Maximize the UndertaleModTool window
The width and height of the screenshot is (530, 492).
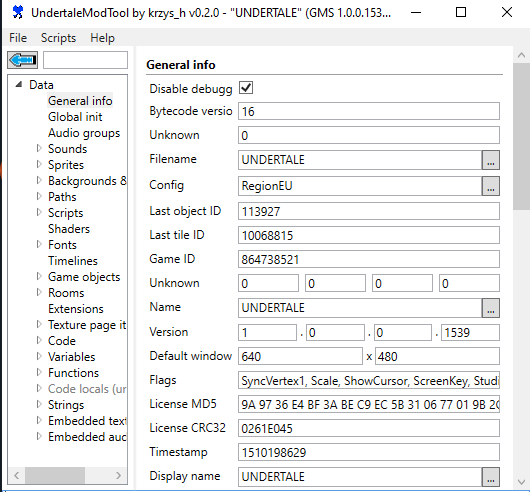461,13
